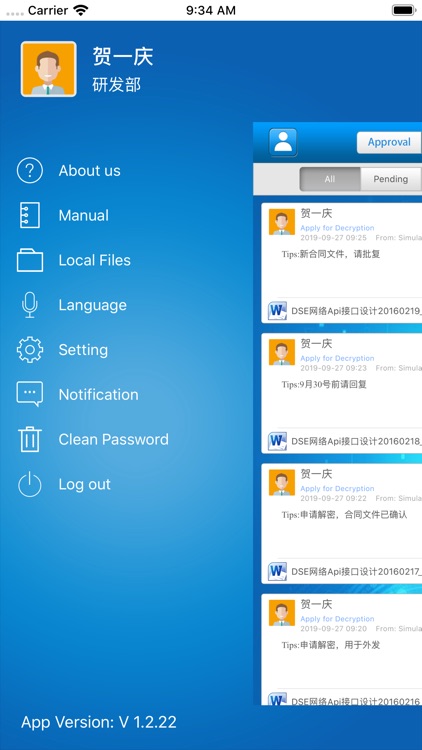Tap timestamp 2019-09-27 09:25
The height and width of the screenshot is (750, 422).
click(333, 238)
